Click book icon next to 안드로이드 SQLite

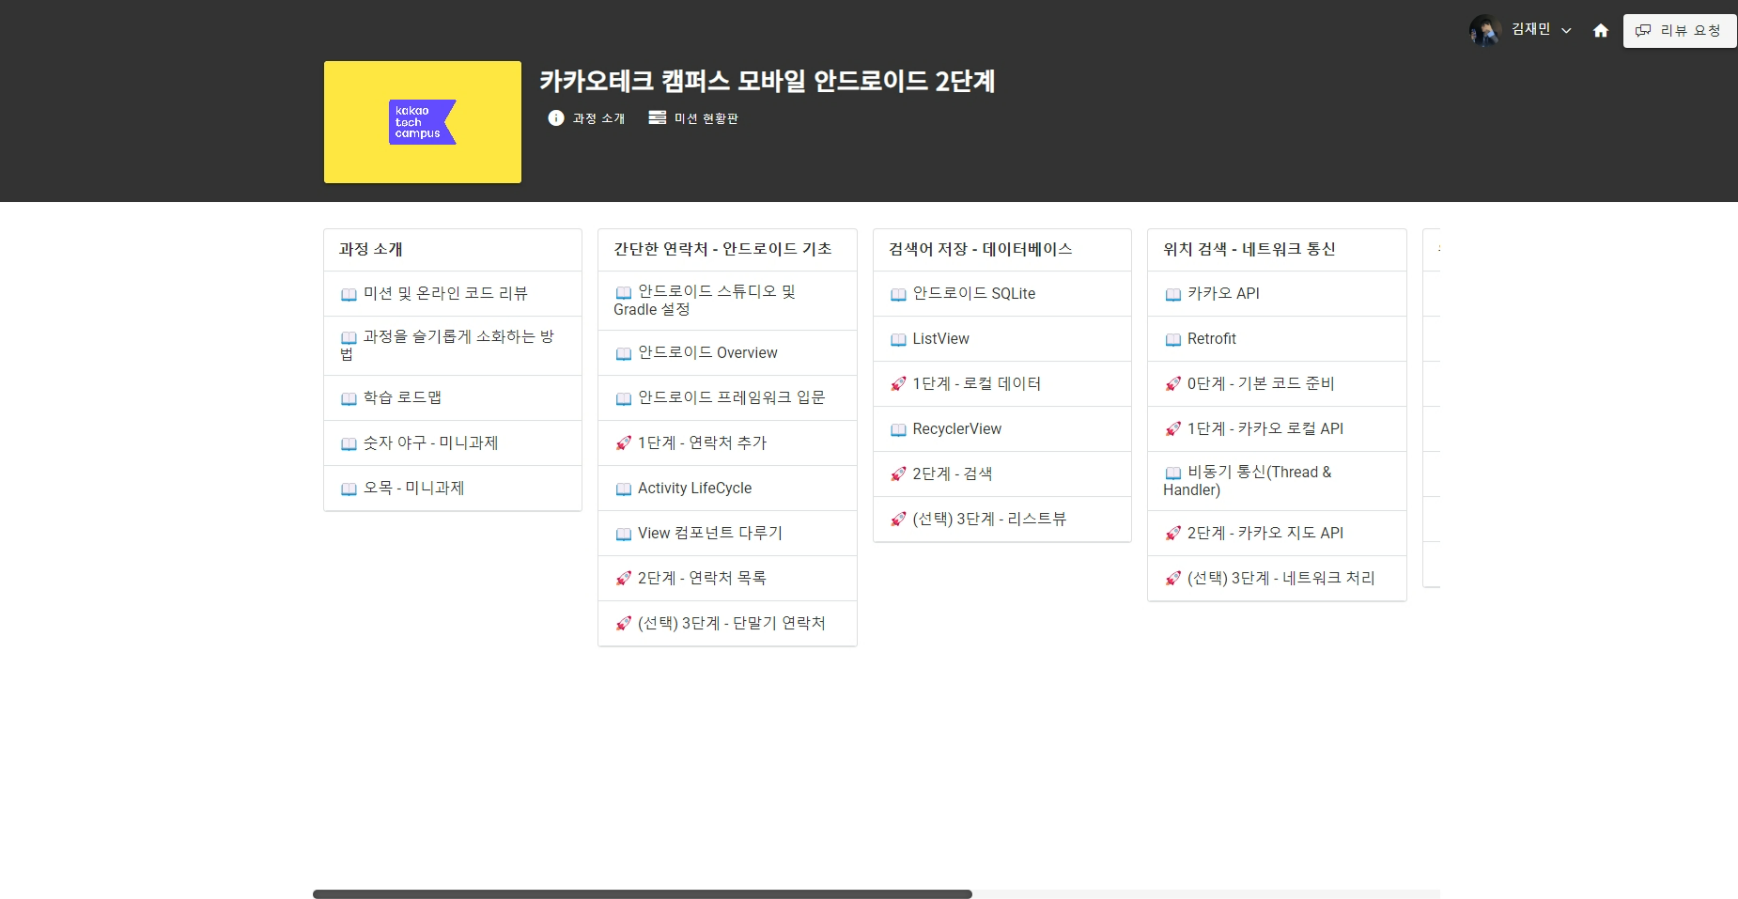pos(898,295)
